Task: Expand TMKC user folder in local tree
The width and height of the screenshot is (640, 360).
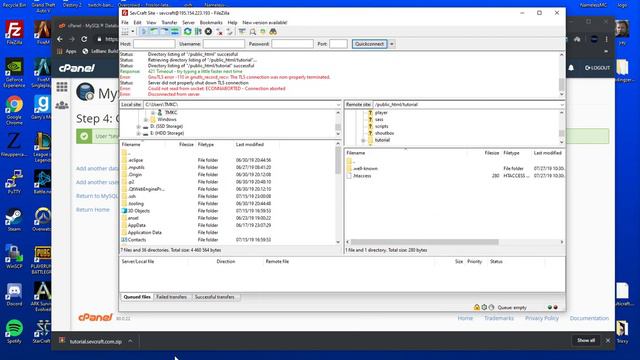Action: coord(153,113)
